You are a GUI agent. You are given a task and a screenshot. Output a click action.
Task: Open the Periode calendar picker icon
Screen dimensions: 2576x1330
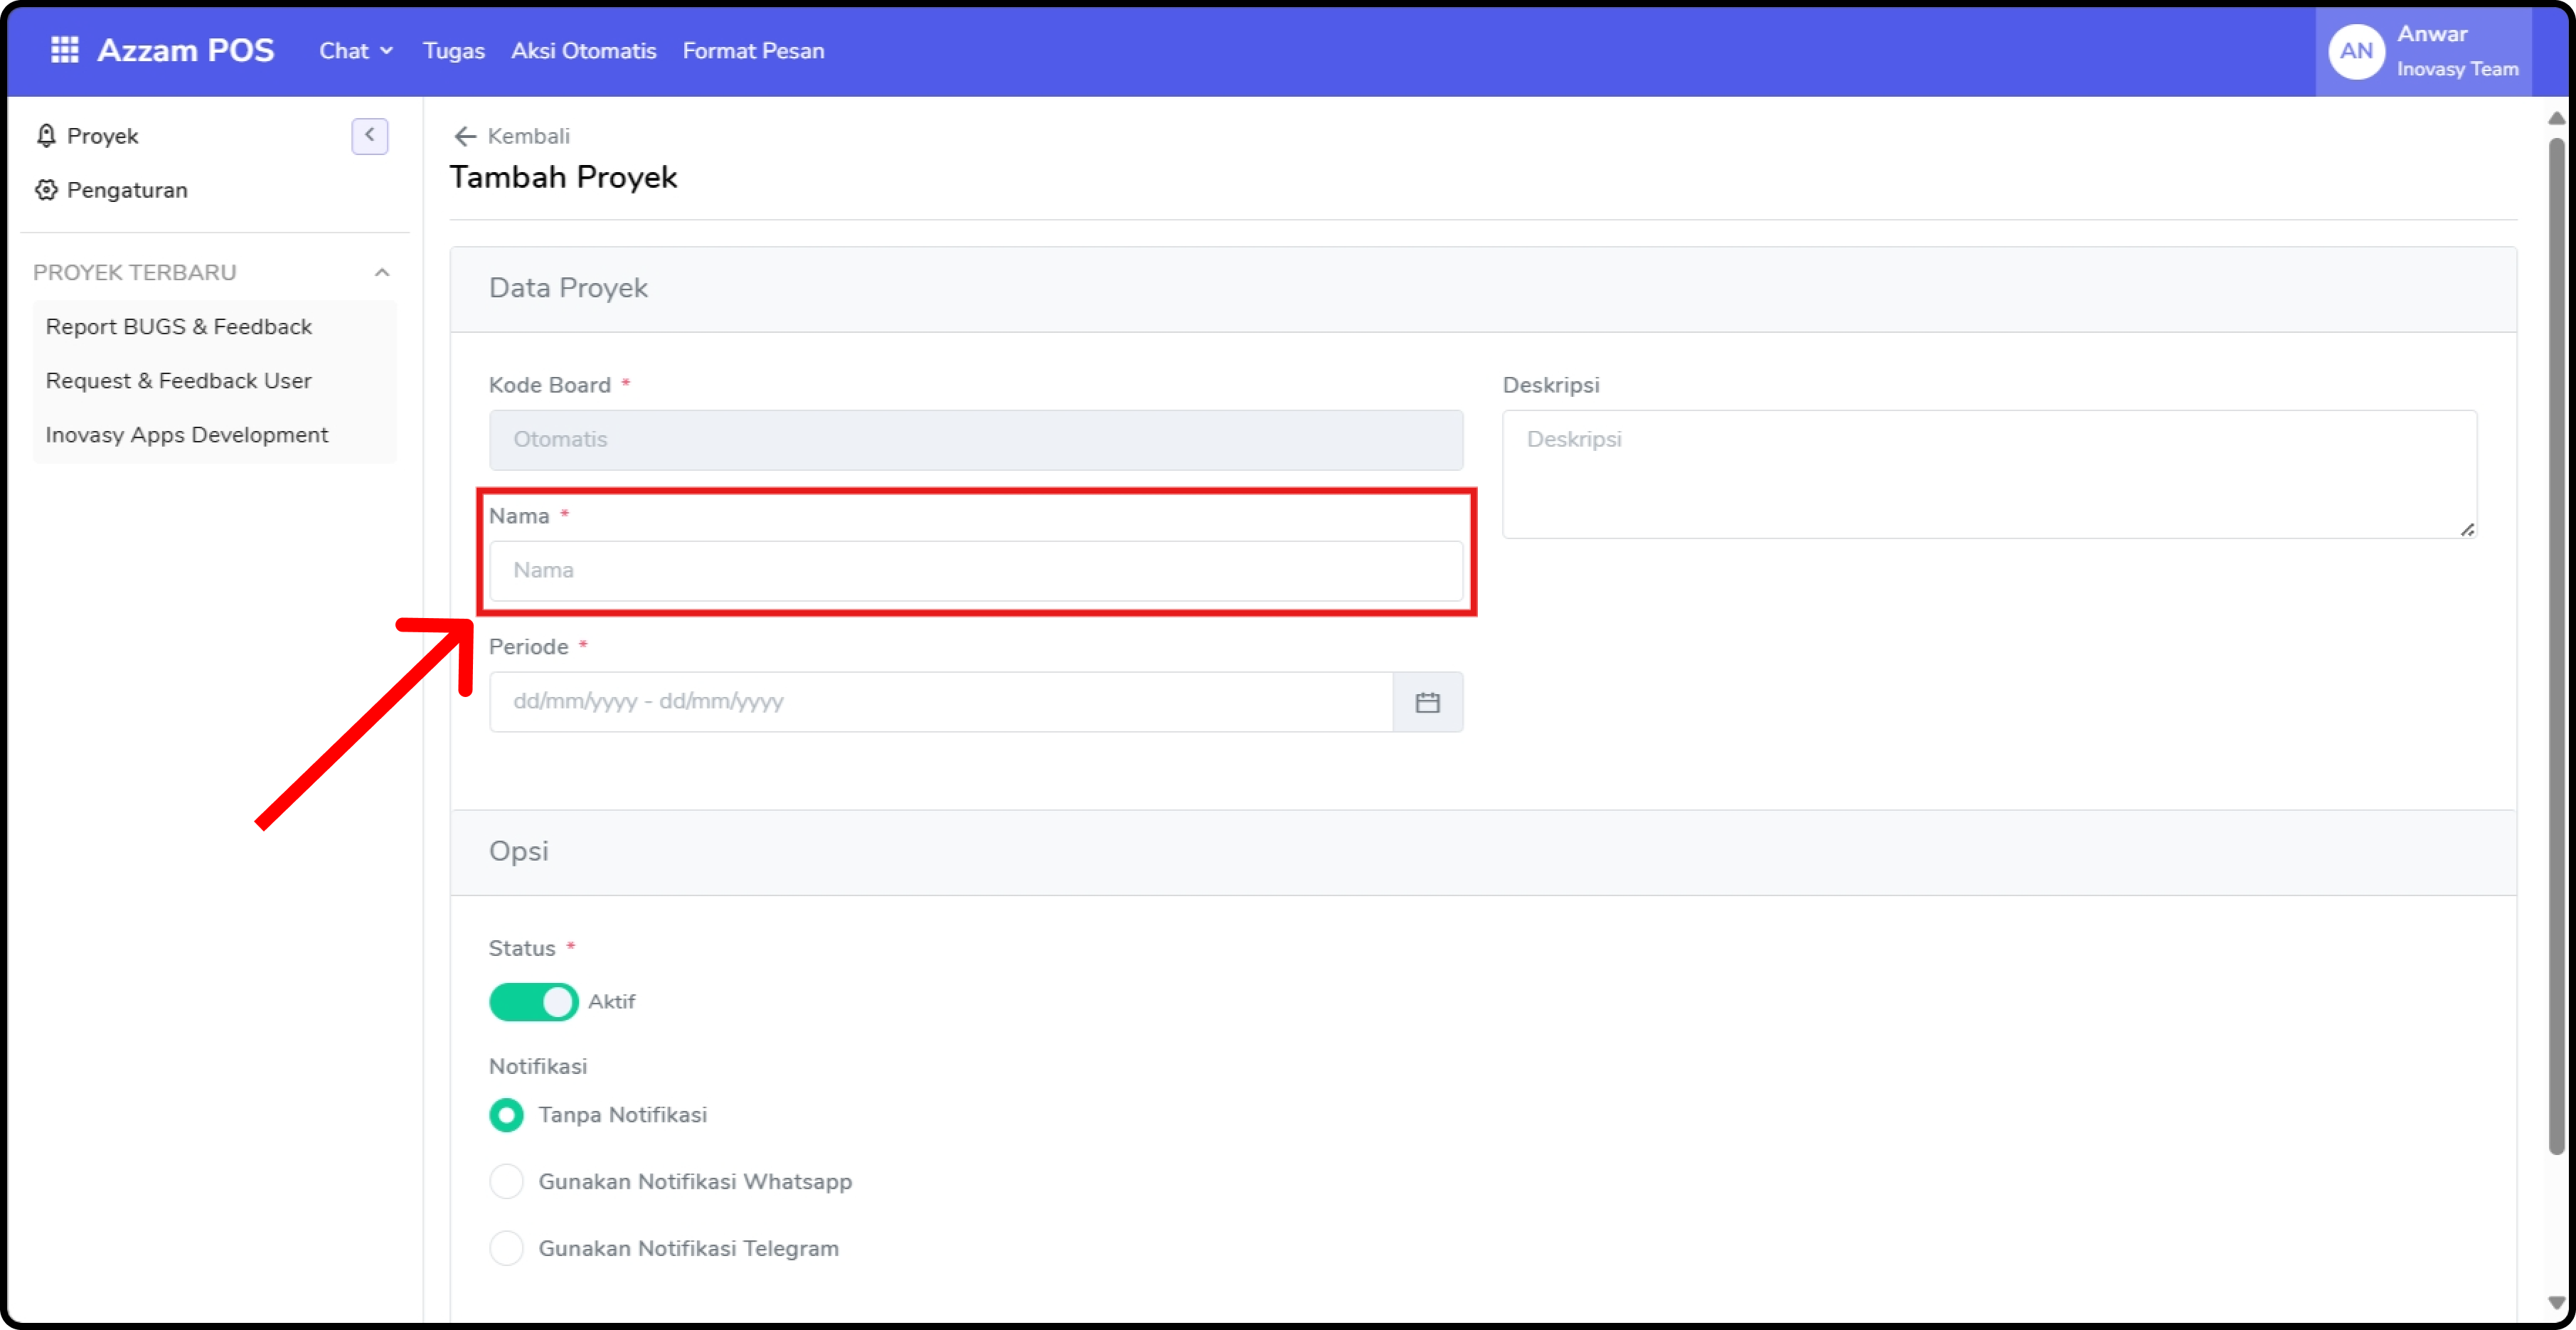coord(1427,702)
